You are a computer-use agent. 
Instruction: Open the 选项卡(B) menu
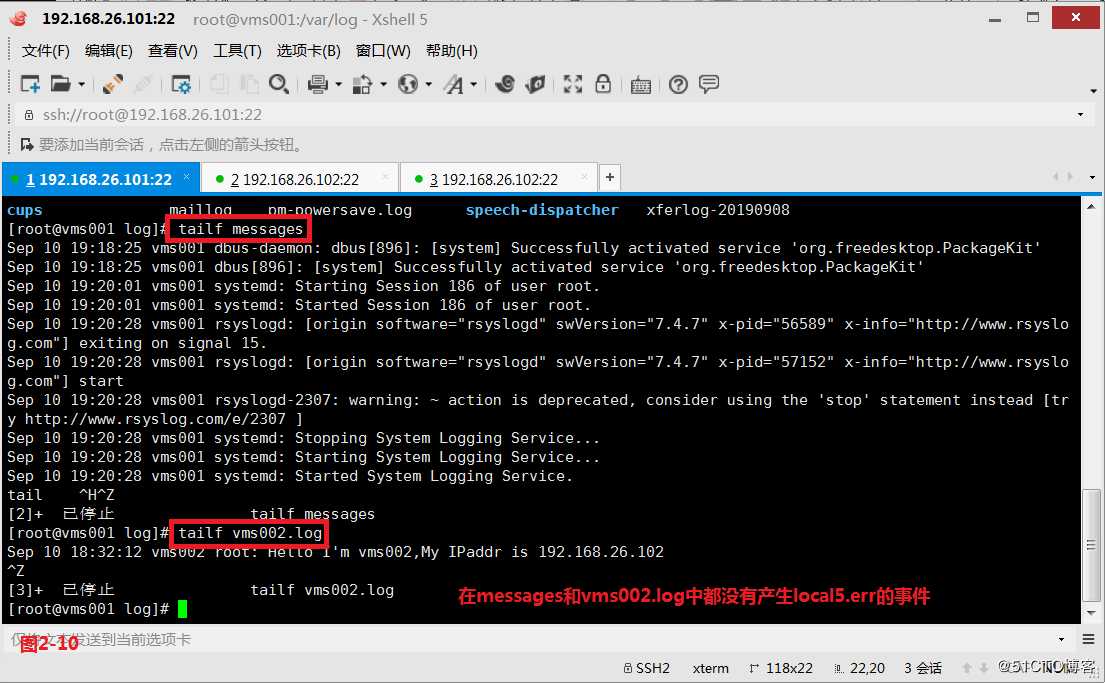pos(309,51)
